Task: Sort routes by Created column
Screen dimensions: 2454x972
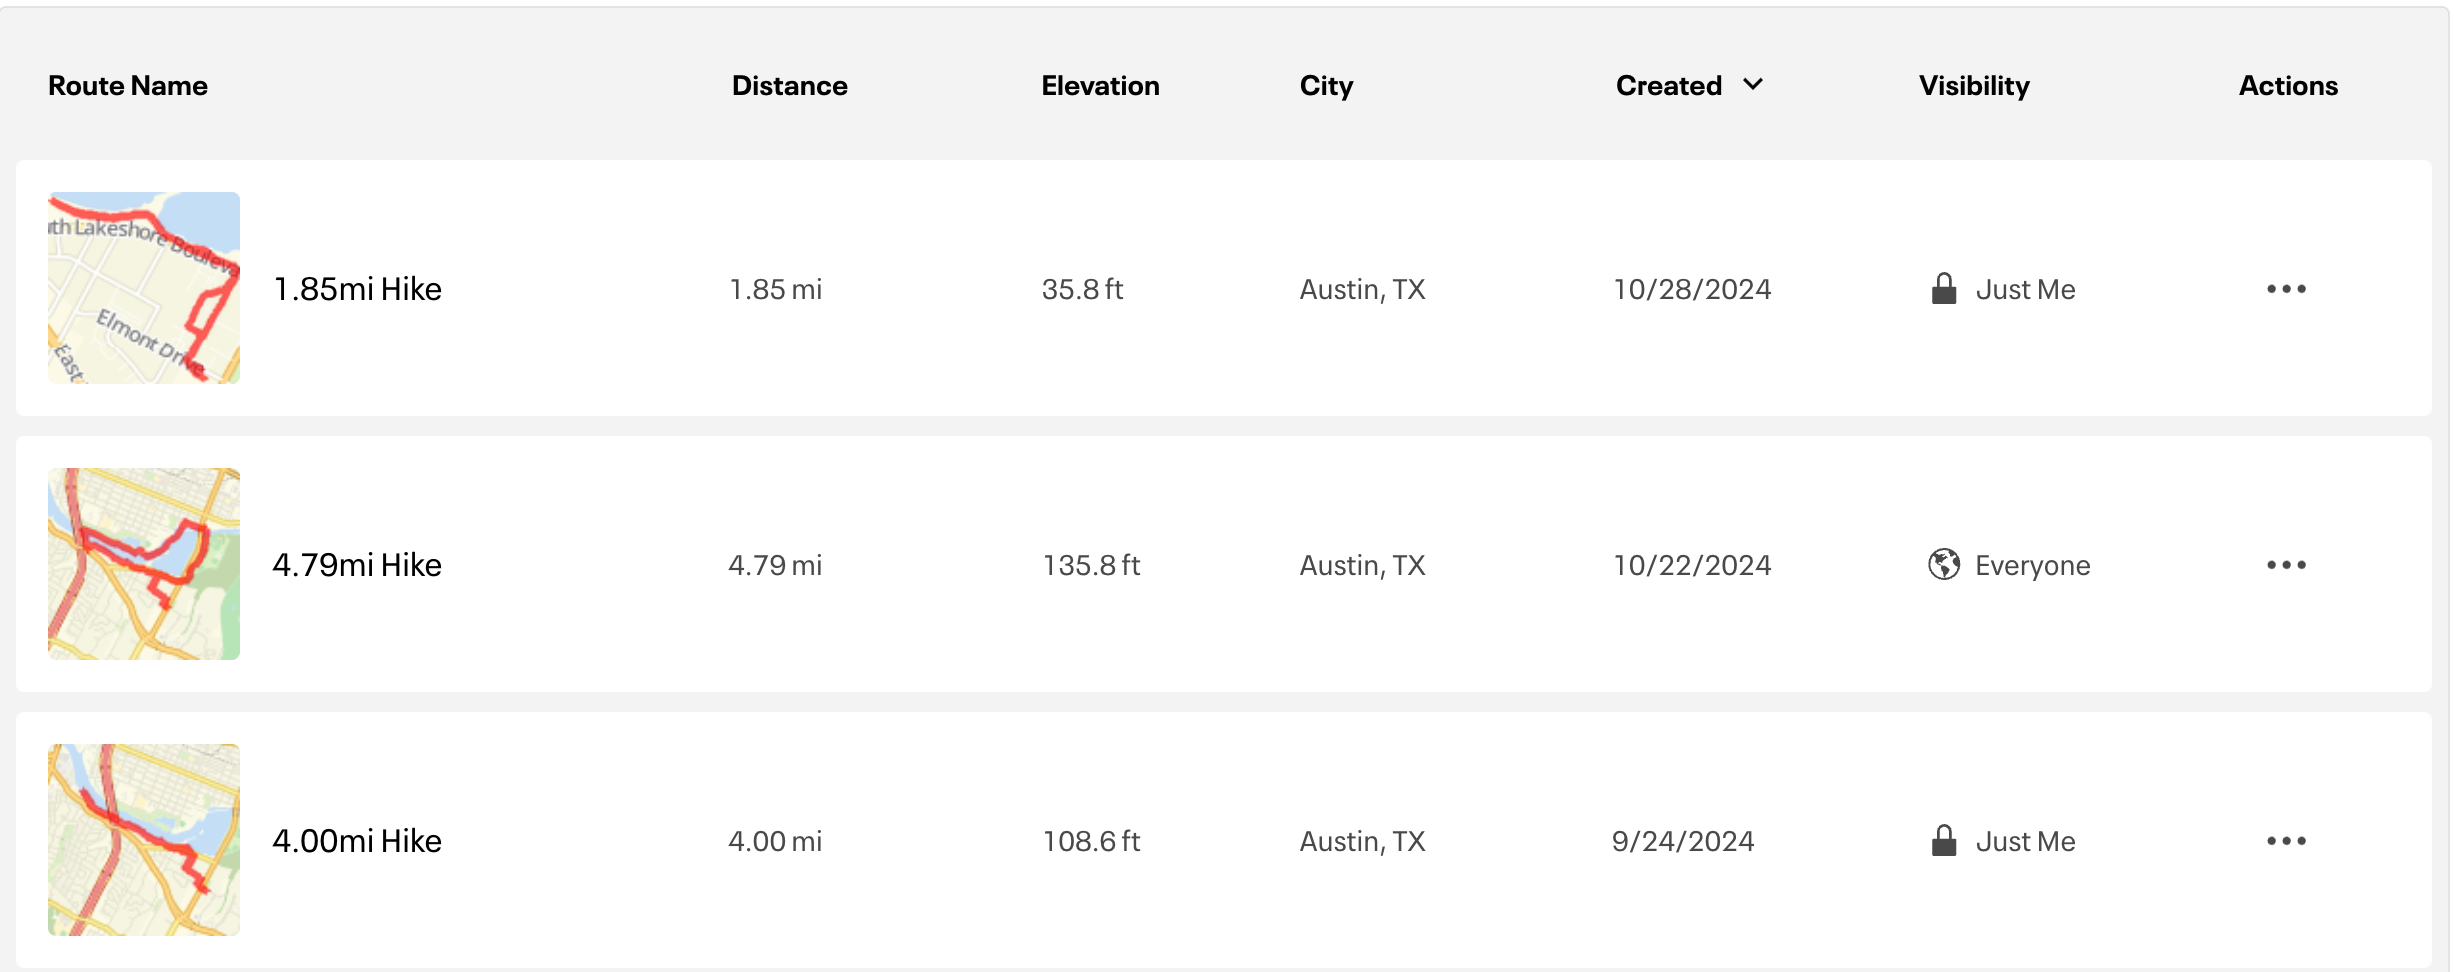Action: coord(1668,86)
